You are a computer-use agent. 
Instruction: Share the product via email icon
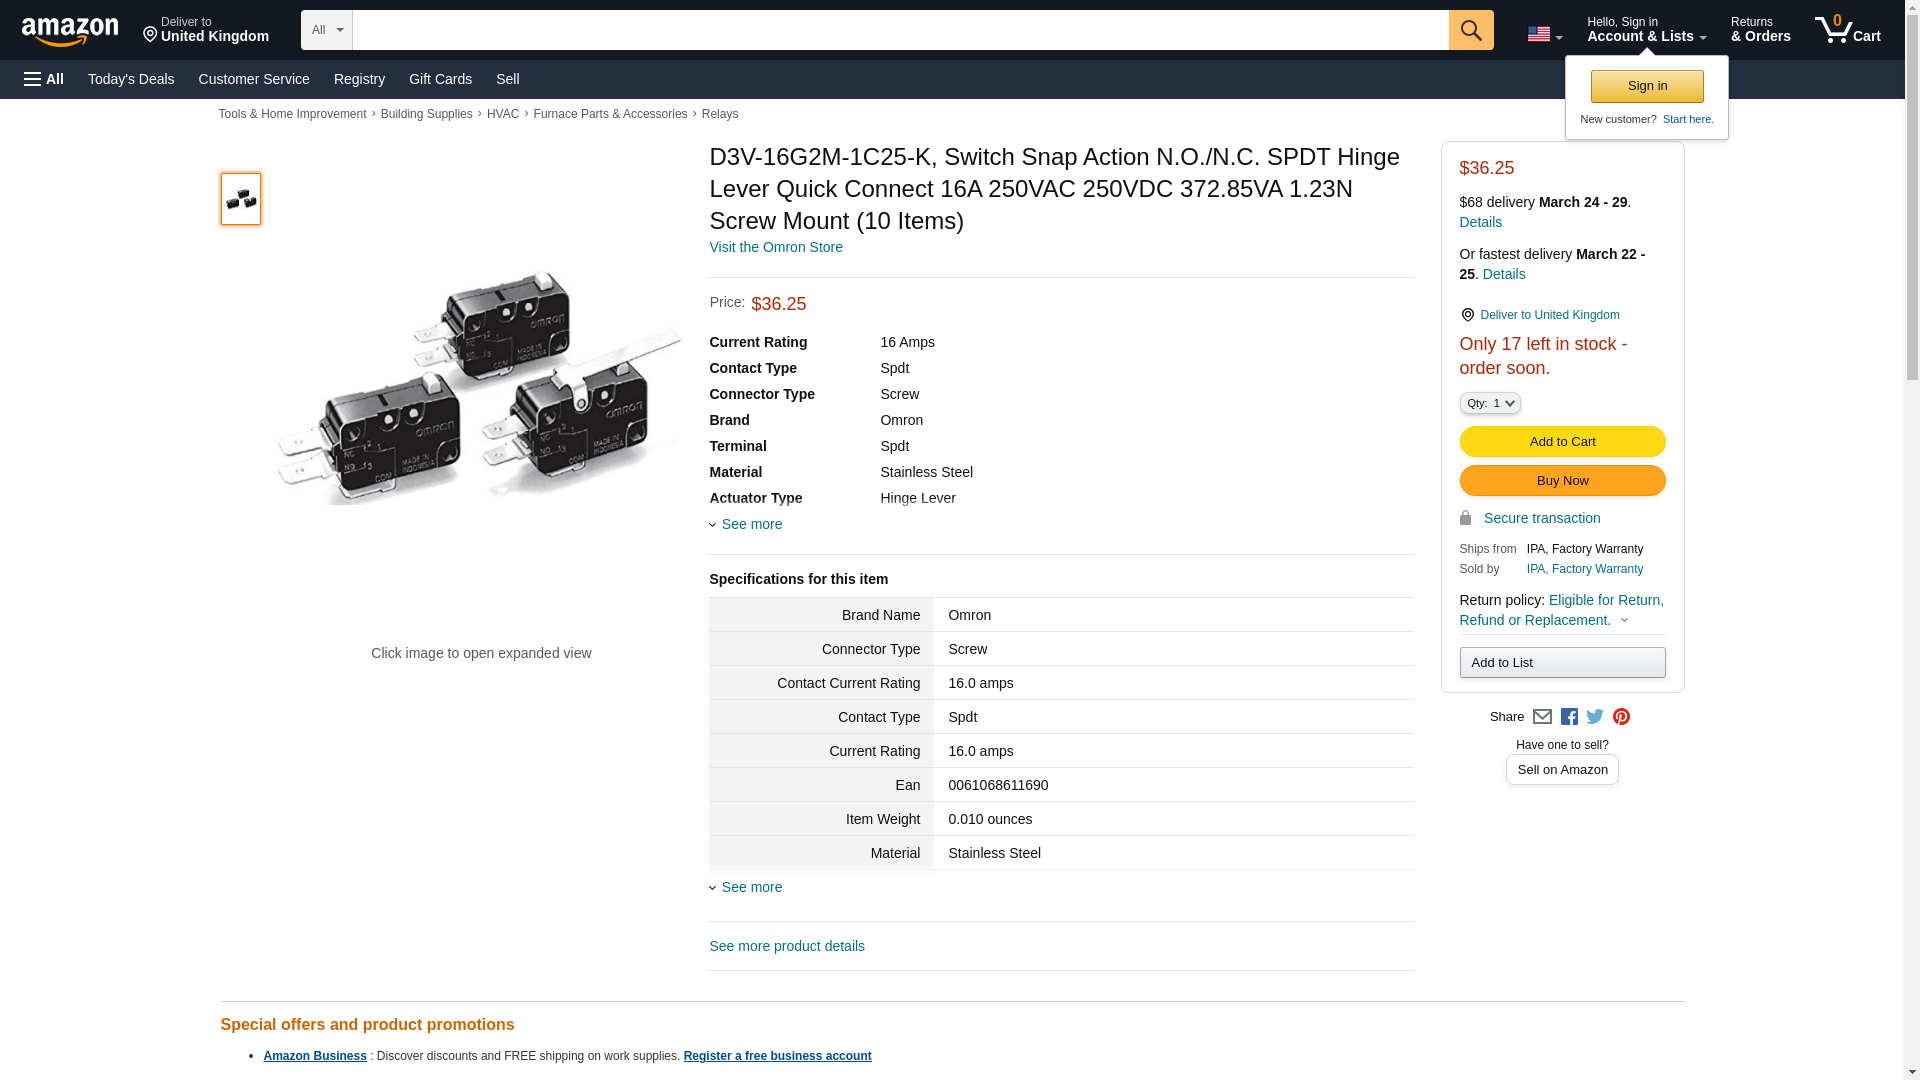(1542, 717)
